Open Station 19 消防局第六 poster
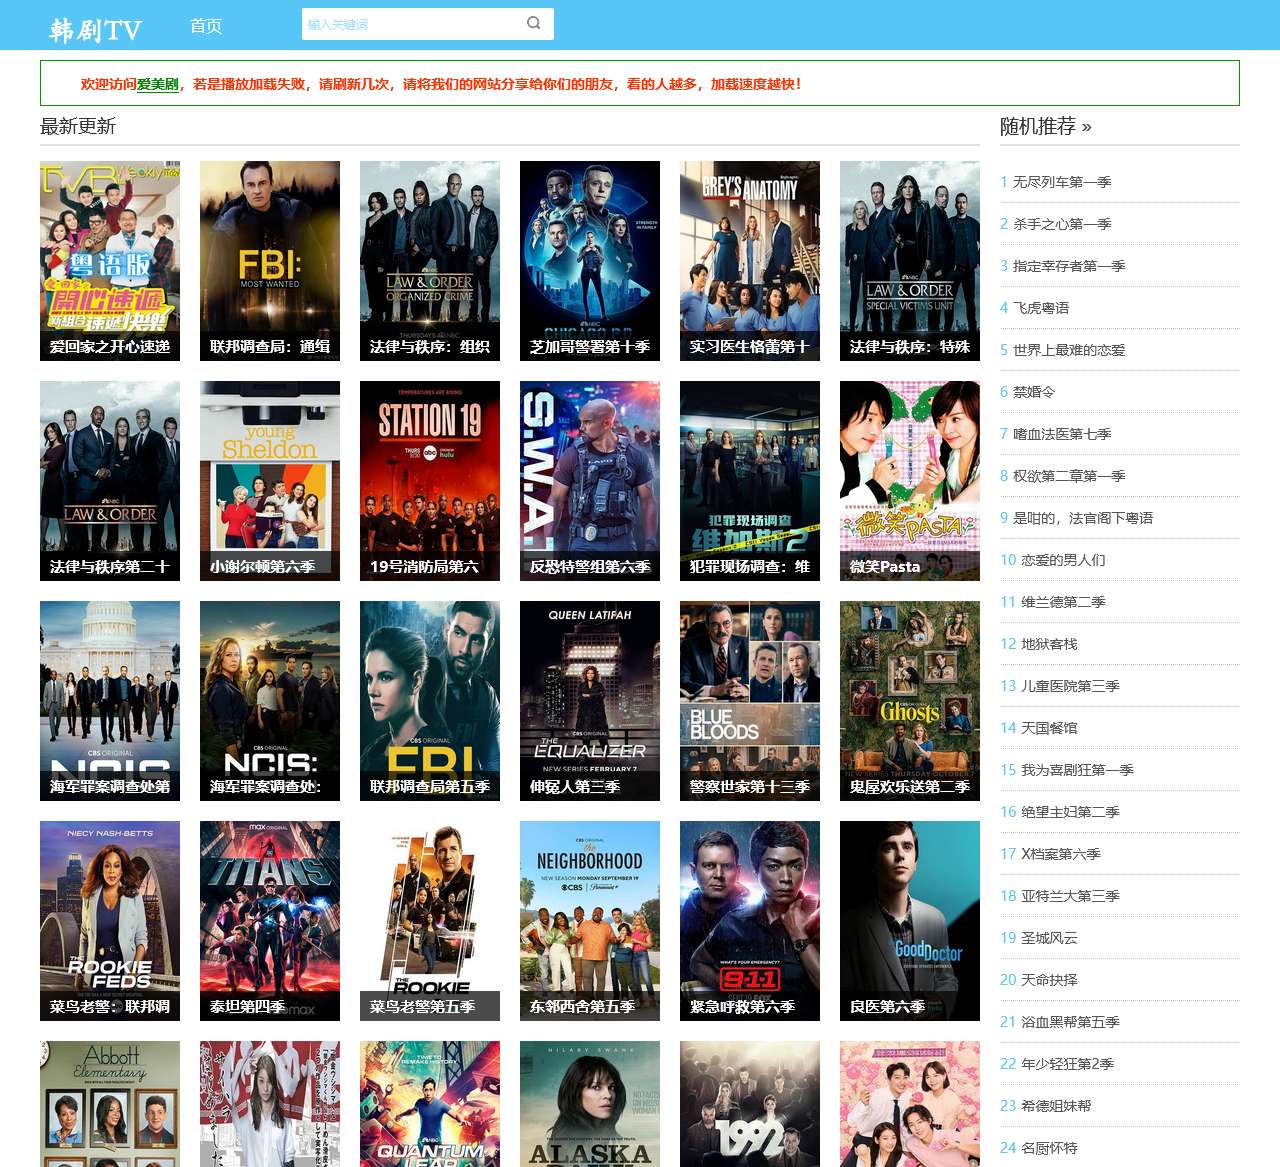Image resolution: width=1280 pixels, height=1167 pixels. tap(430, 481)
